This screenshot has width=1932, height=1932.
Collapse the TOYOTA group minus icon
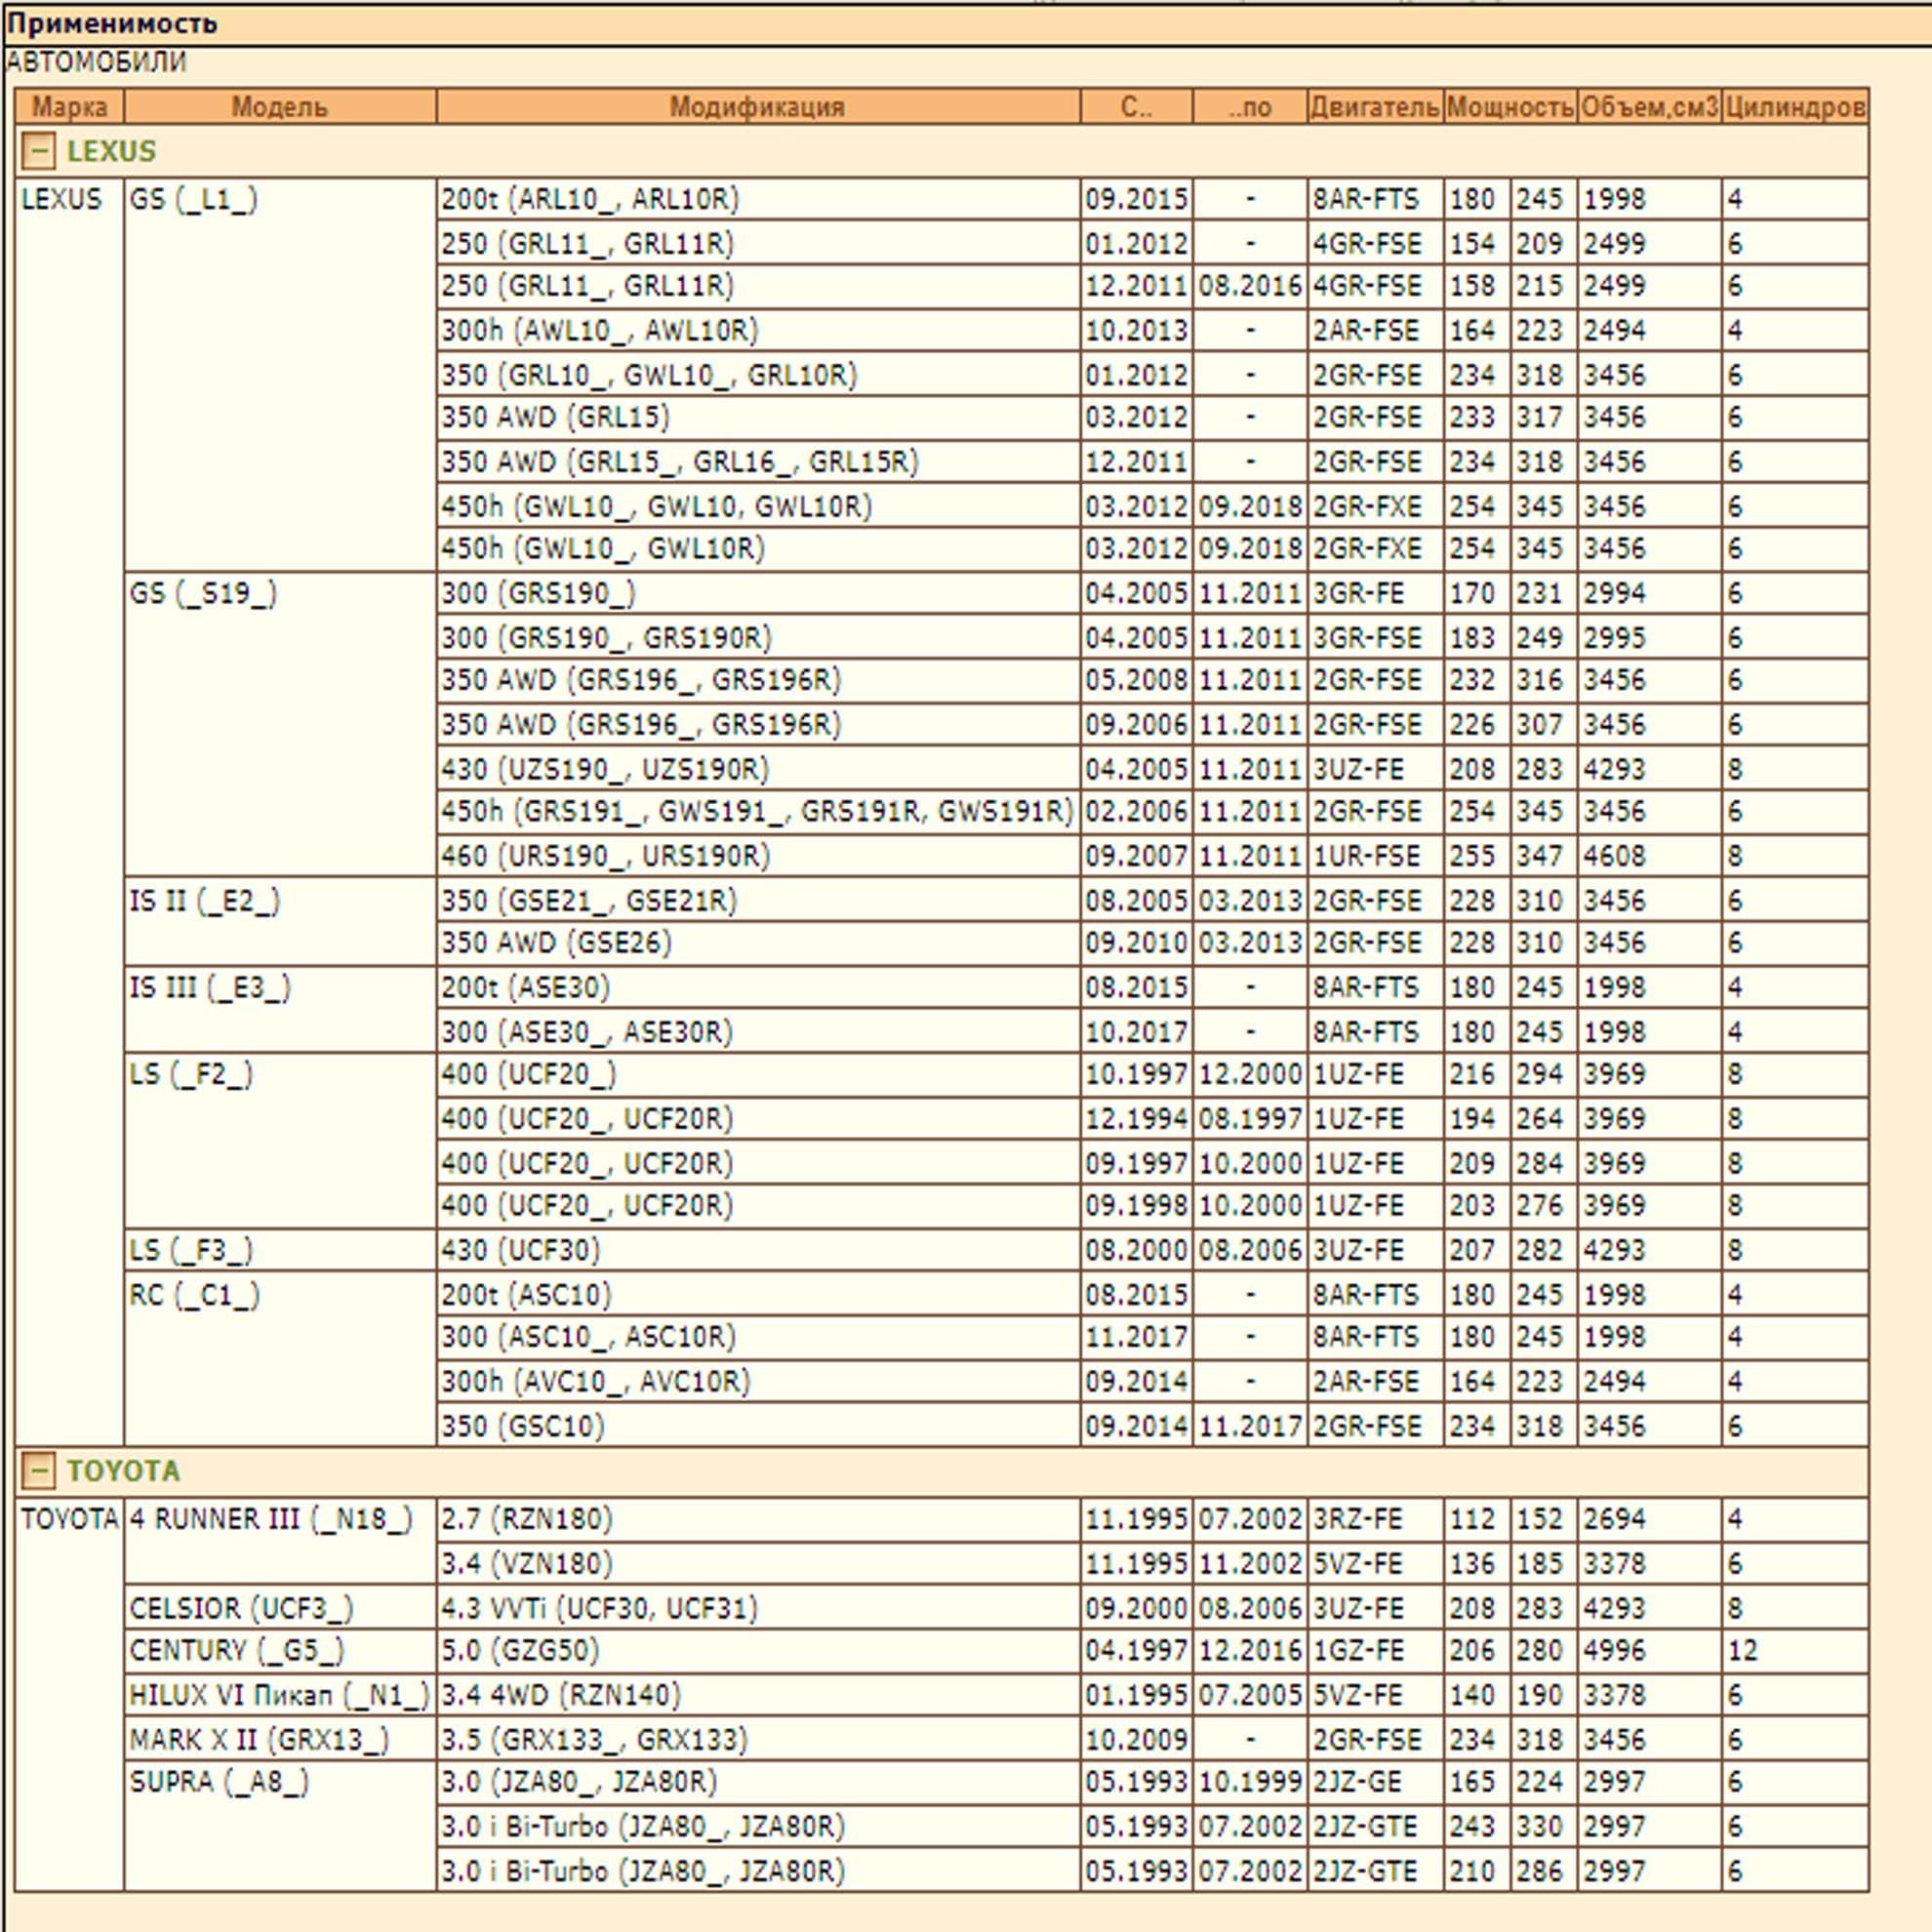38,1470
